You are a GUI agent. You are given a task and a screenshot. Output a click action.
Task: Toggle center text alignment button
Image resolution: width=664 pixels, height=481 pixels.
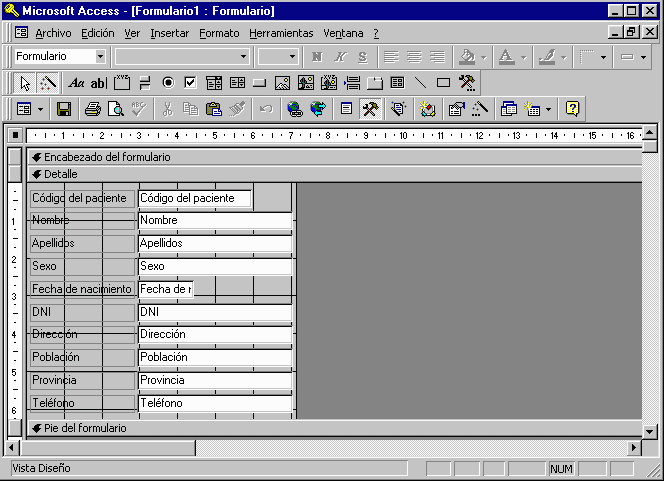pyautogui.click(x=414, y=57)
